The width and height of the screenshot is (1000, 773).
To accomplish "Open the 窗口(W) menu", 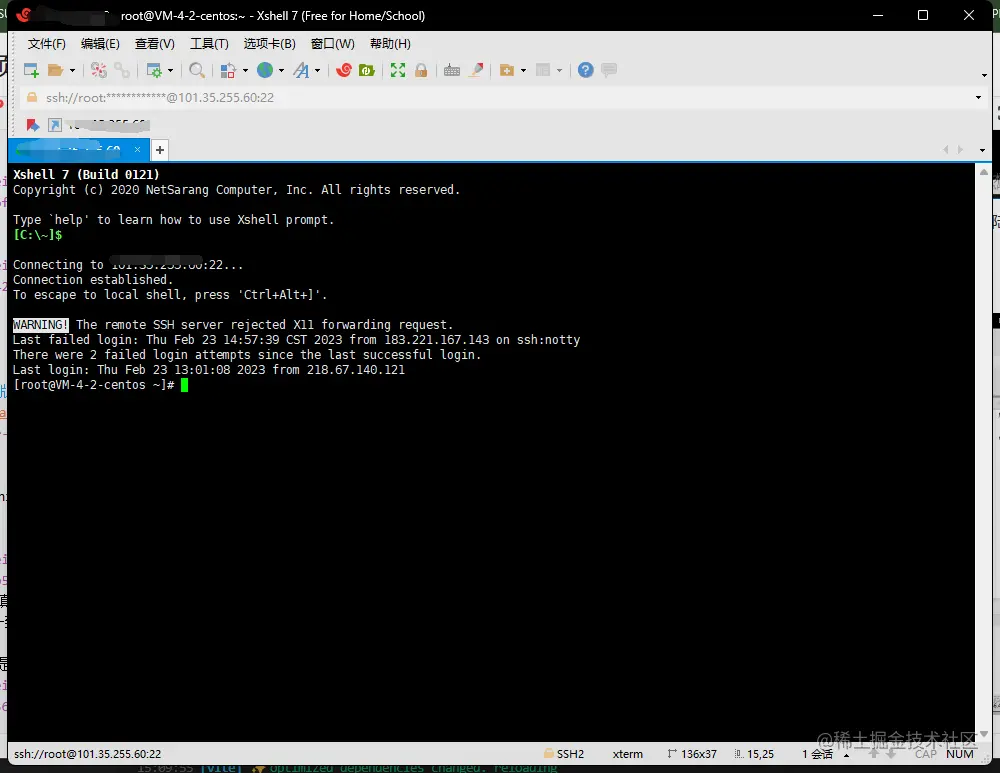I will (x=332, y=43).
